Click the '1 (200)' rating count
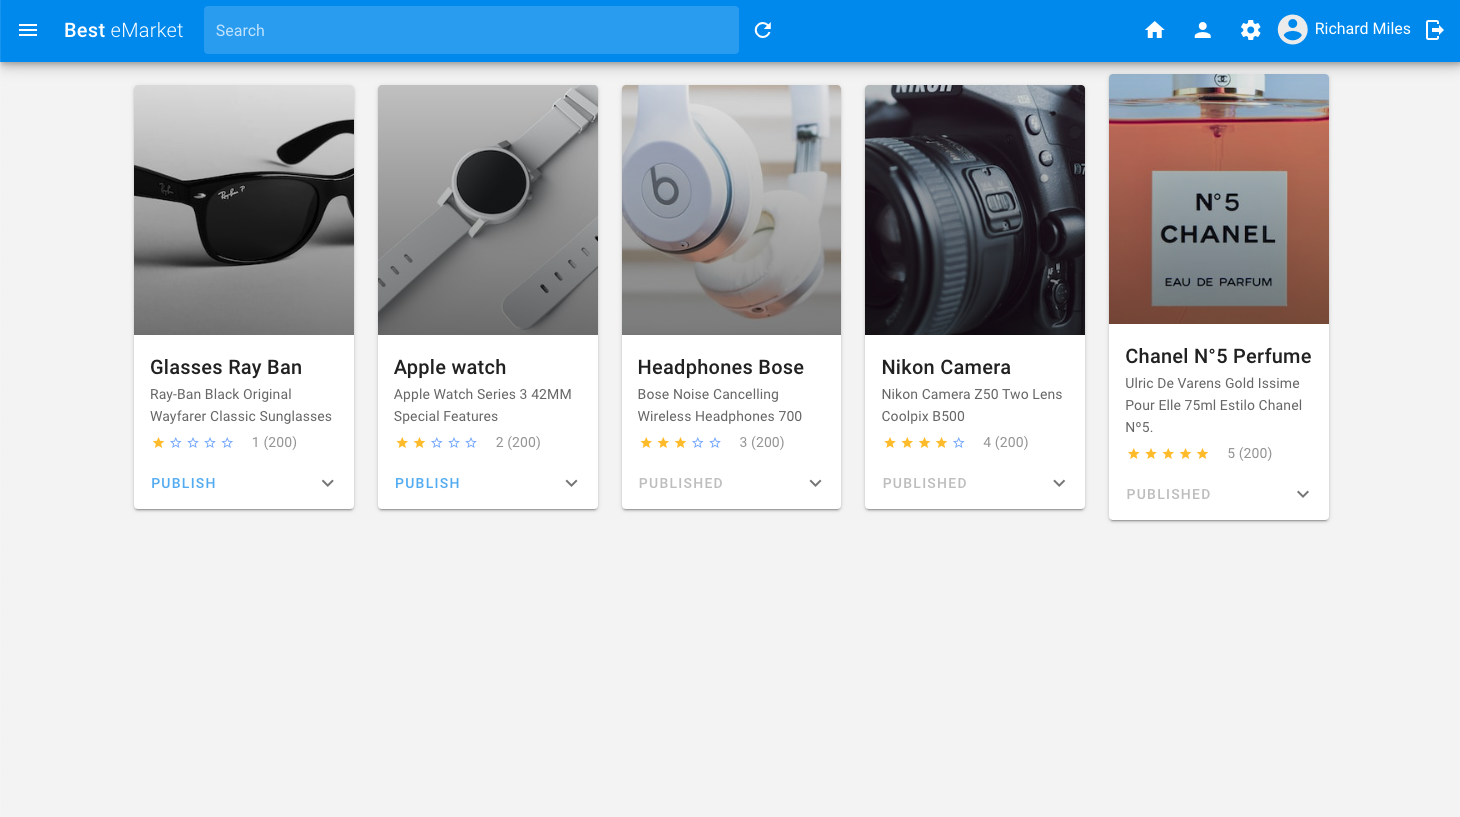This screenshot has width=1460, height=817. [x=274, y=442]
